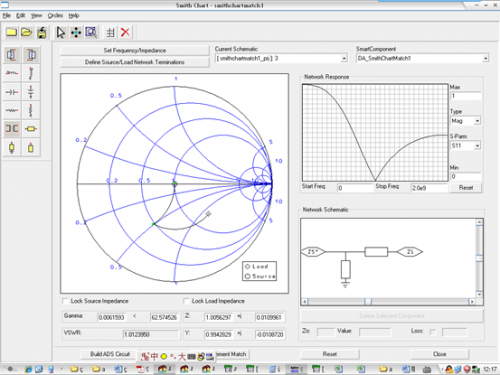500x375 pixels.
Task: Click the Min value field
Action: click(x=466, y=176)
